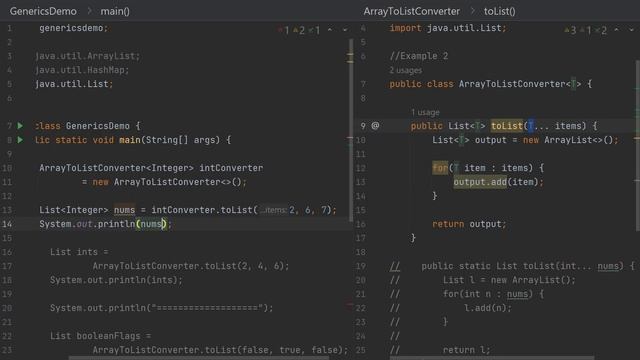
Task: Click the @ gutter icon beside toList
Action: [x=375, y=126]
